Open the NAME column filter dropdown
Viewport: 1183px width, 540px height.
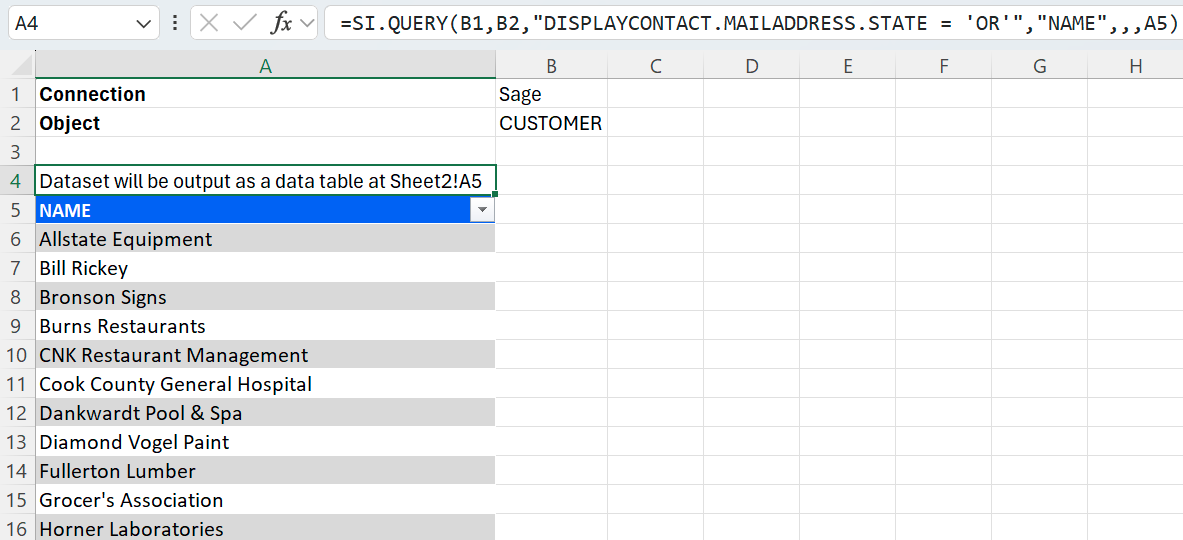pos(483,210)
